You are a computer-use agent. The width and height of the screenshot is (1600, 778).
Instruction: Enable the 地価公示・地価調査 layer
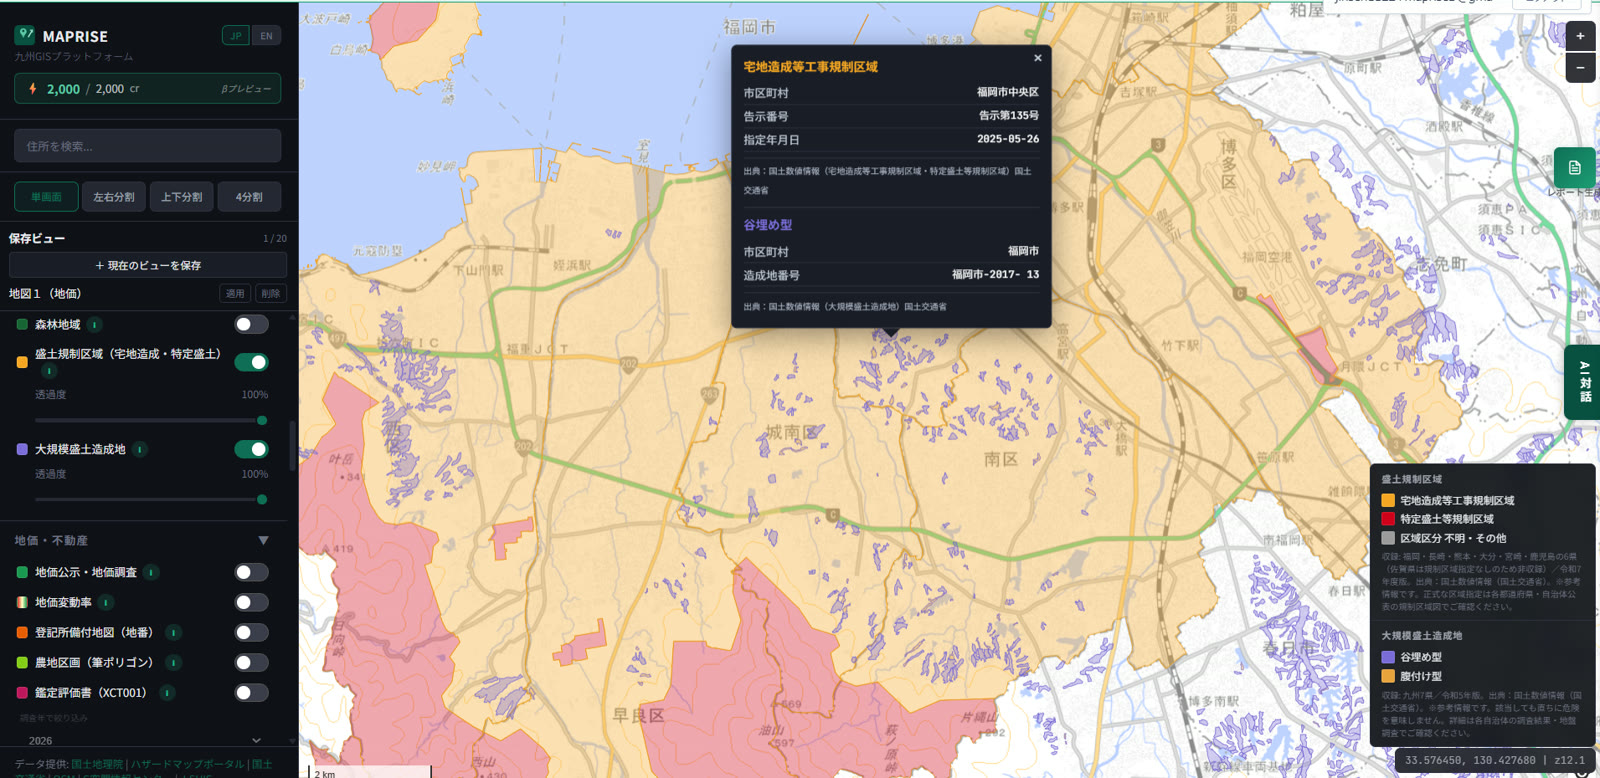(251, 572)
